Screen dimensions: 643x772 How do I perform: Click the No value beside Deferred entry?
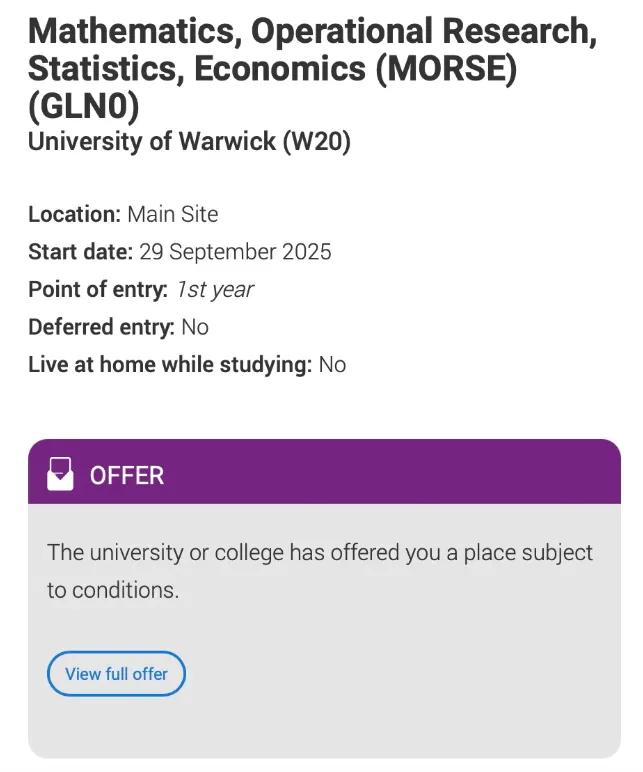click(x=195, y=327)
